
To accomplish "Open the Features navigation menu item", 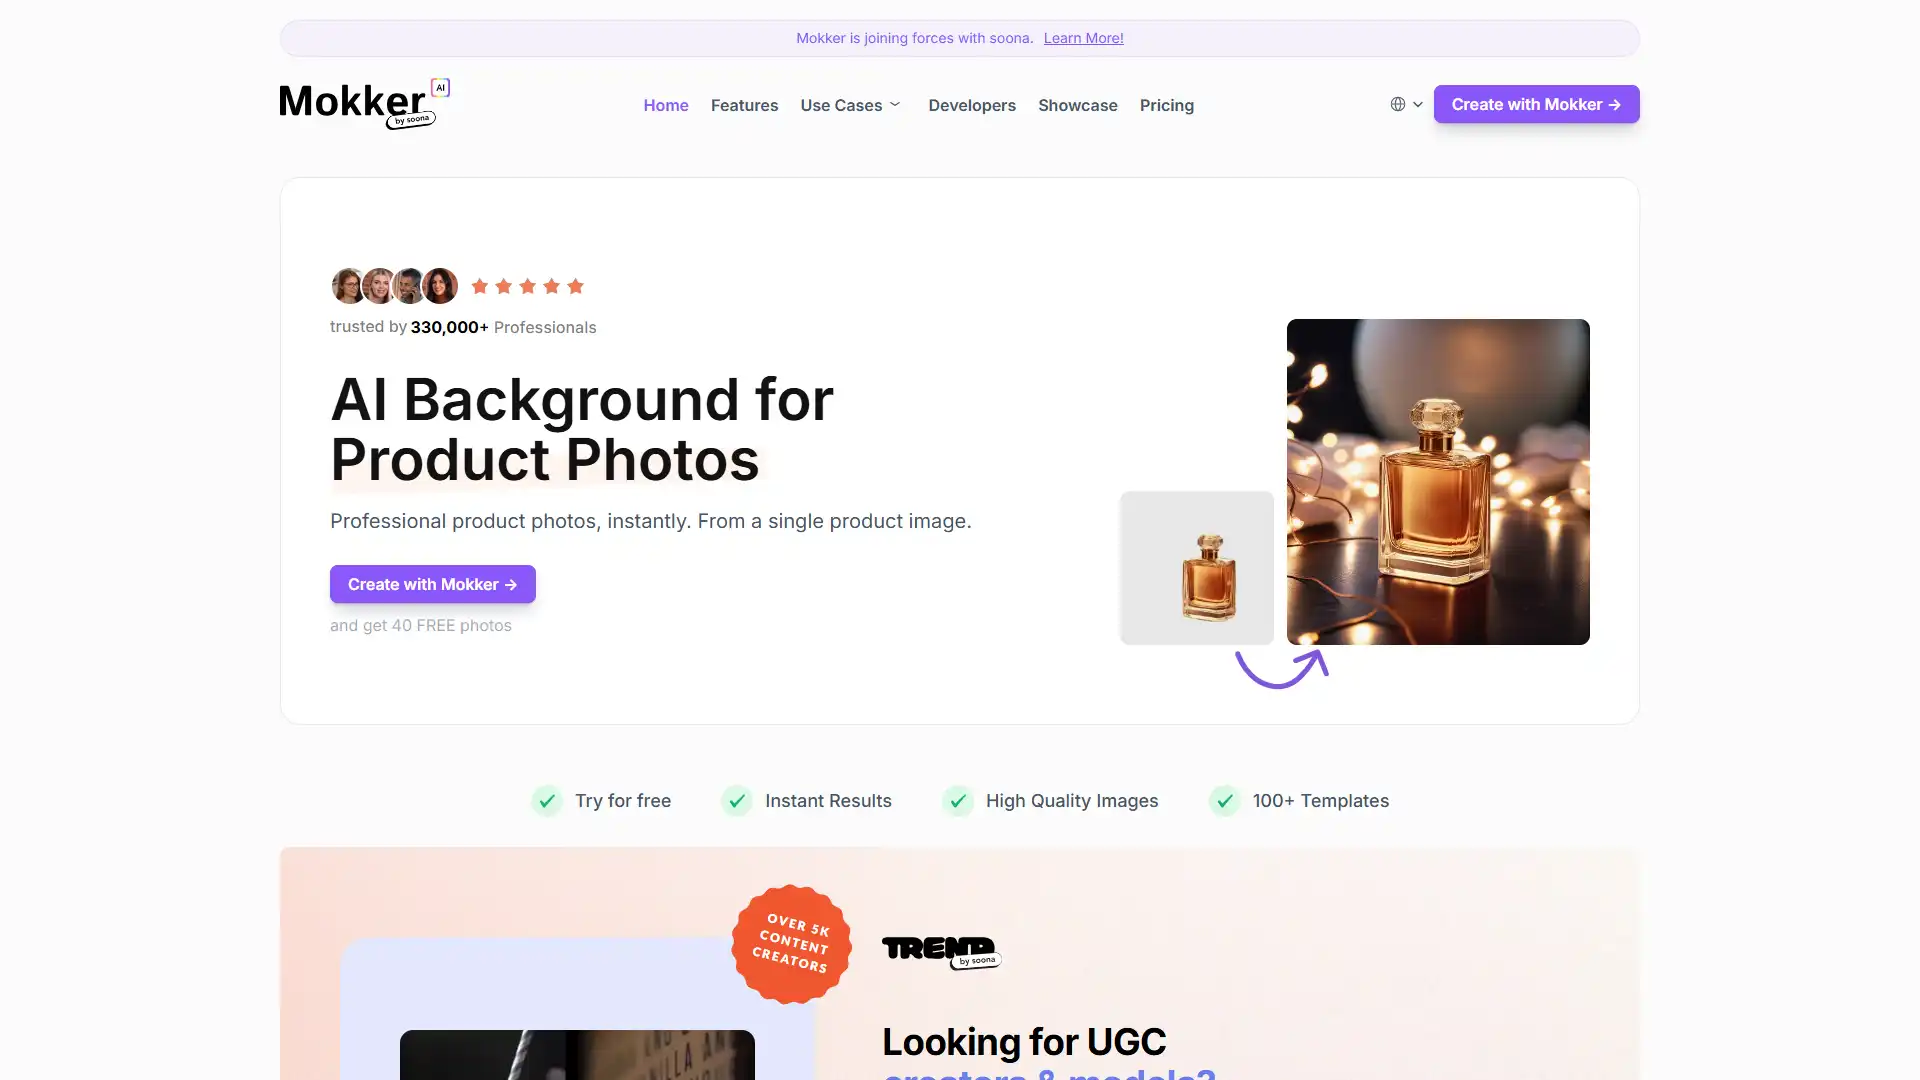I will click(x=744, y=104).
